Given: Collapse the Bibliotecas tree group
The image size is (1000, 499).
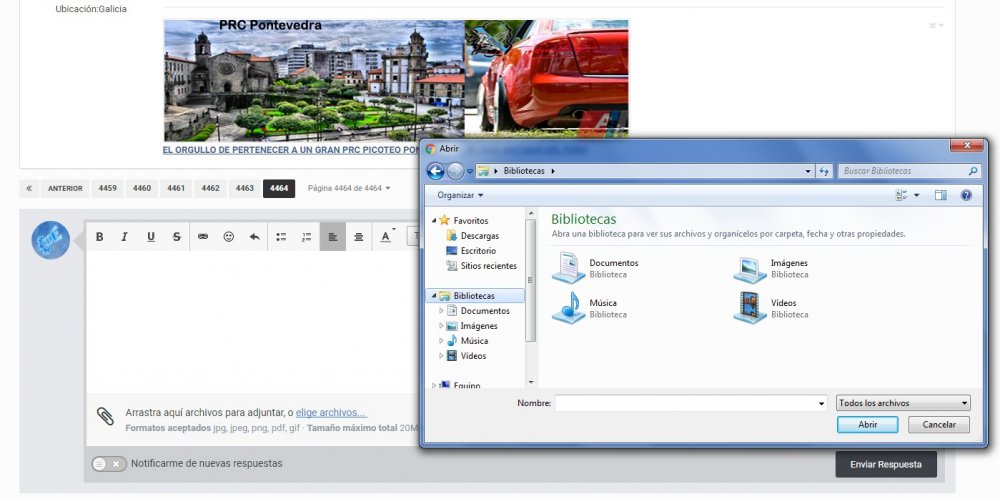Looking at the screenshot, I should (x=435, y=296).
